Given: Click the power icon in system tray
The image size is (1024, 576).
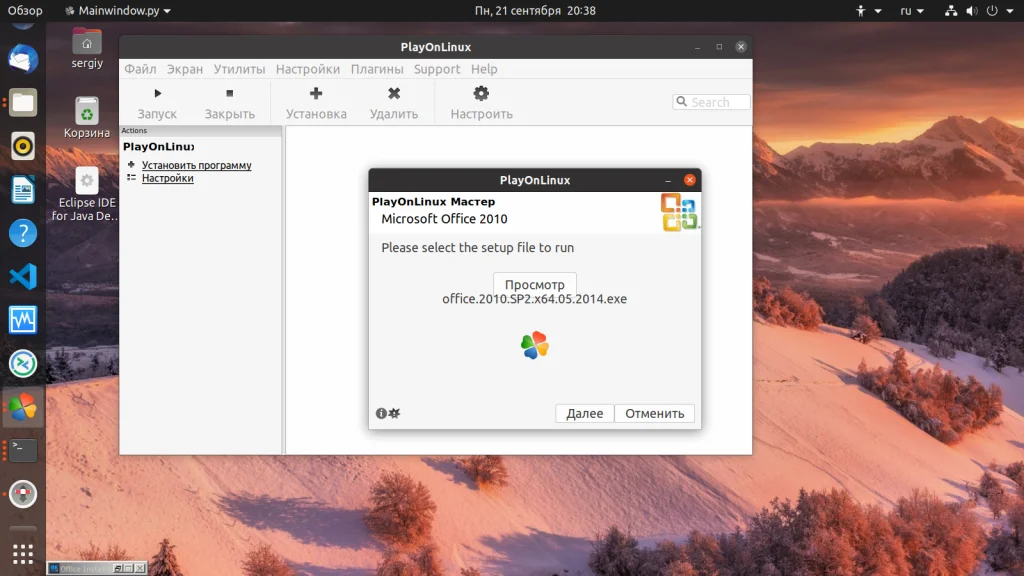Looking at the screenshot, I should (992, 10).
